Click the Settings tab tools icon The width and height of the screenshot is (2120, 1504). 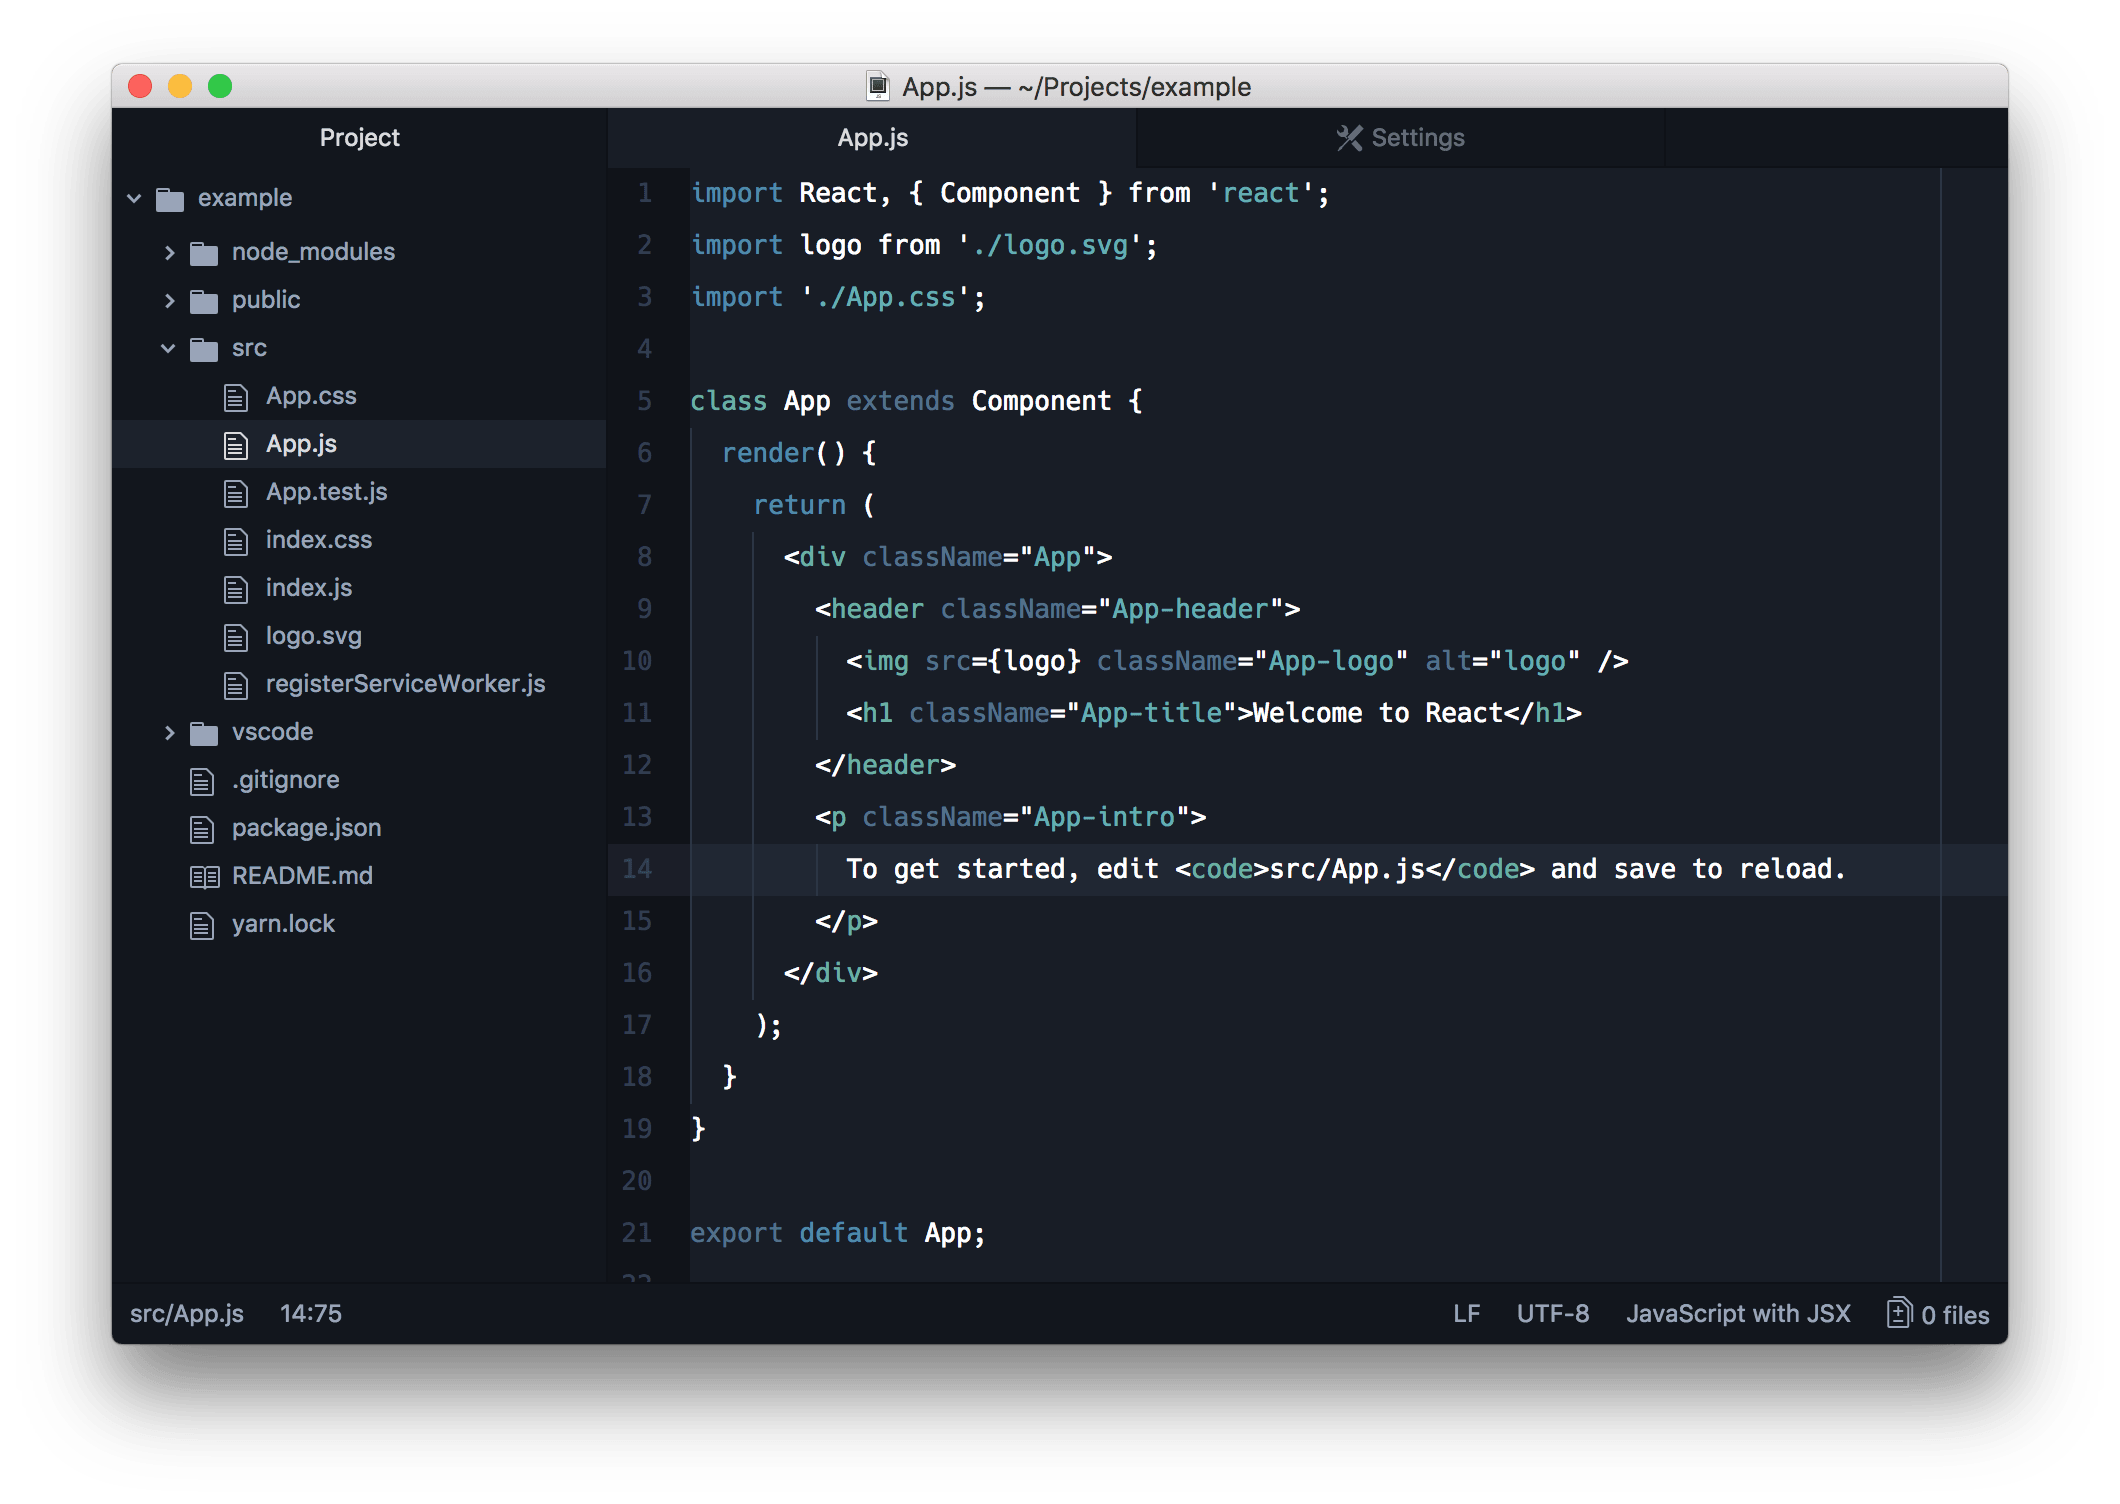pyautogui.click(x=1349, y=138)
